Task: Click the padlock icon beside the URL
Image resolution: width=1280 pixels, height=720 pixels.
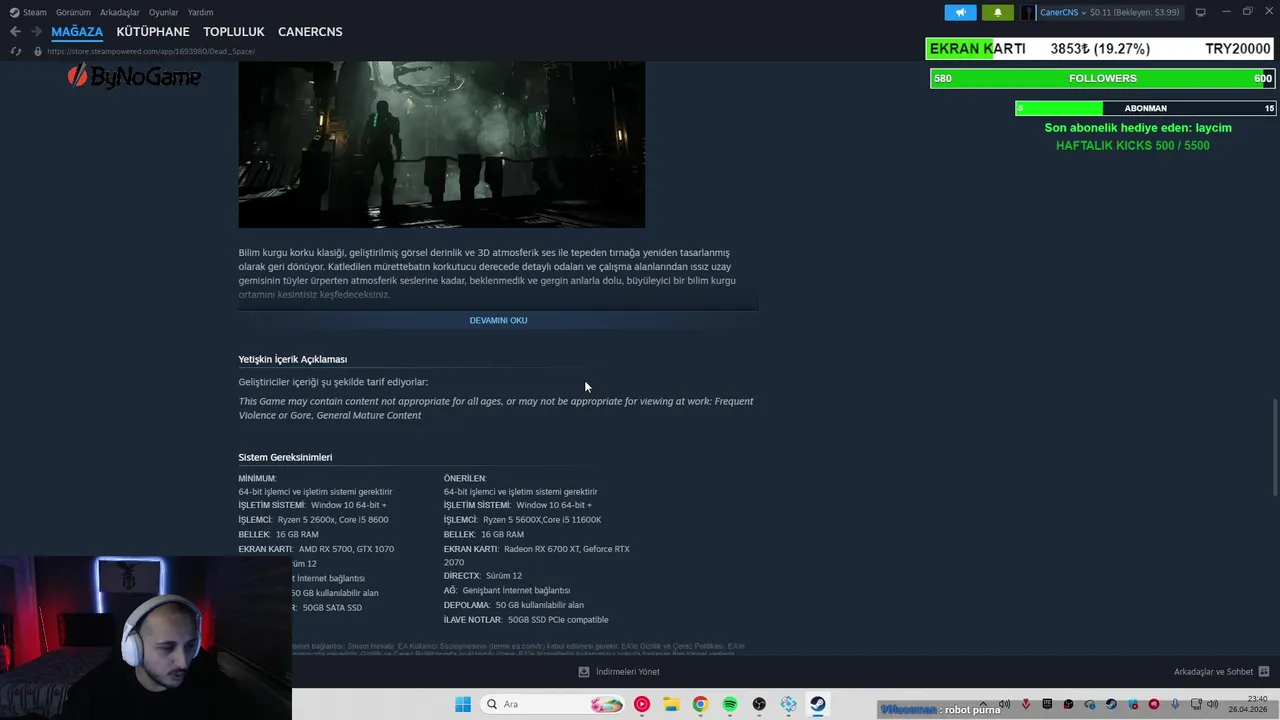Action: pos(38,51)
